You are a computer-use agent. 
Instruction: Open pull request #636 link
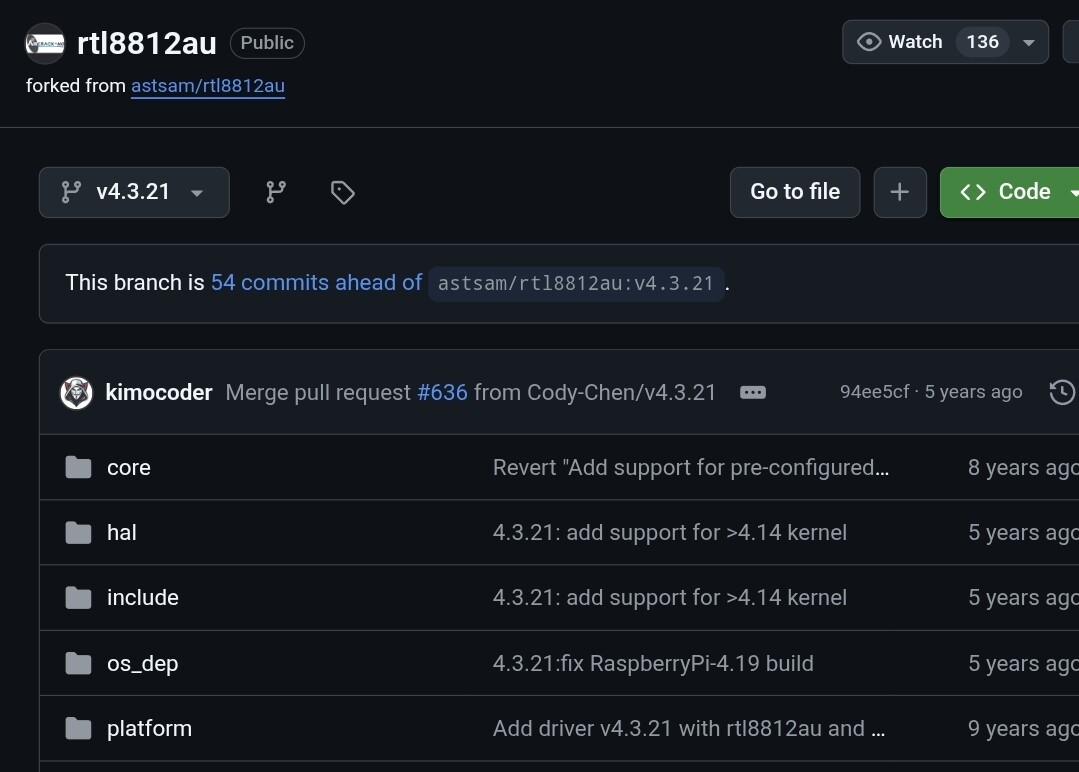[x=442, y=392]
